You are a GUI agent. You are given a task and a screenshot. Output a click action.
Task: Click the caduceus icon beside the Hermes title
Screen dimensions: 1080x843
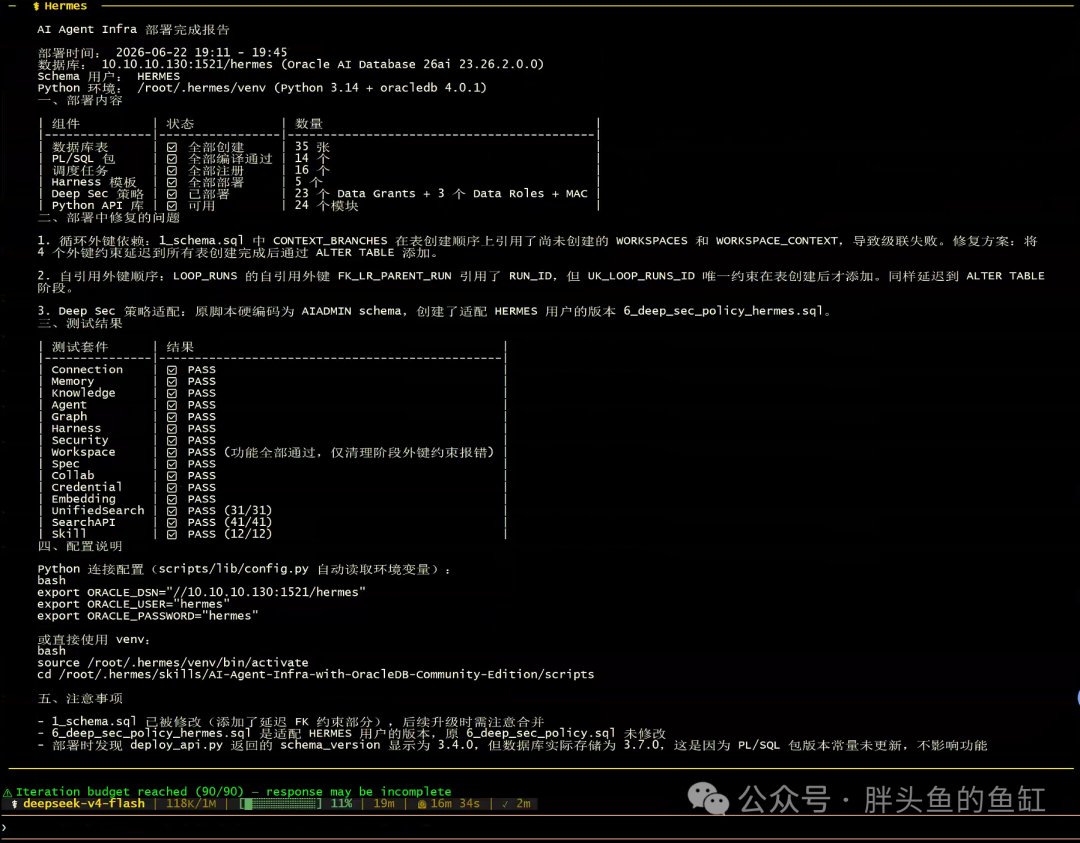coord(36,6)
